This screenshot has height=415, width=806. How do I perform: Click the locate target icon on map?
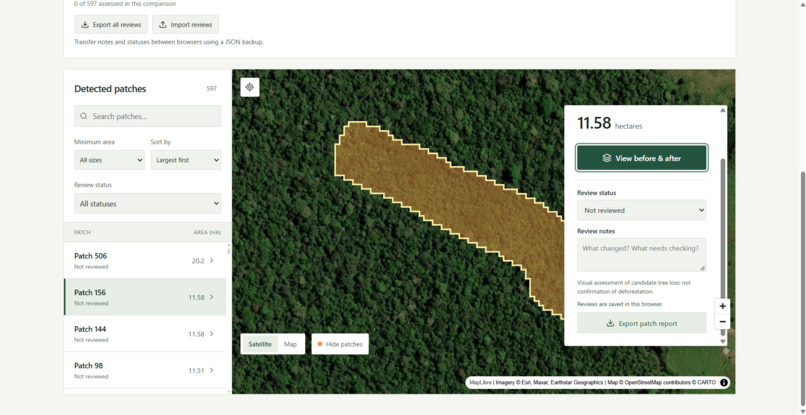click(250, 87)
